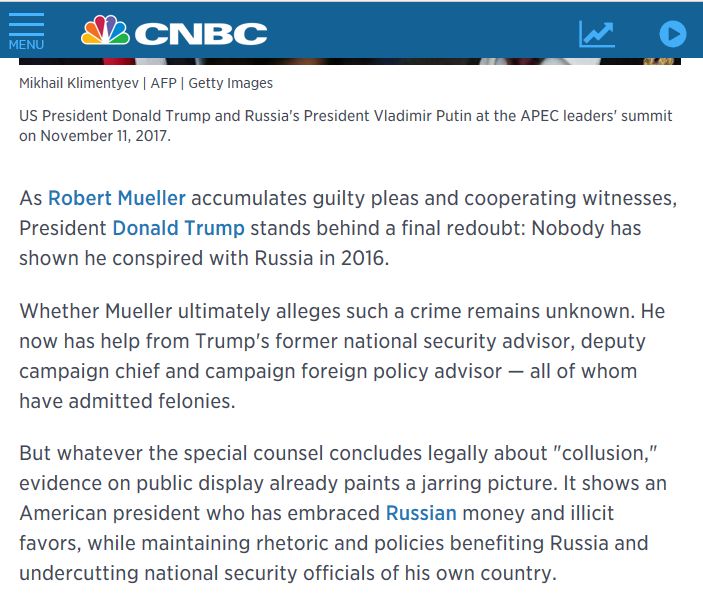Image resolution: width=703 pixels, height=601 pixels.
Task: Click the empty area of the blue header bar
Action: pyautogui.click(x=421, y=31)
